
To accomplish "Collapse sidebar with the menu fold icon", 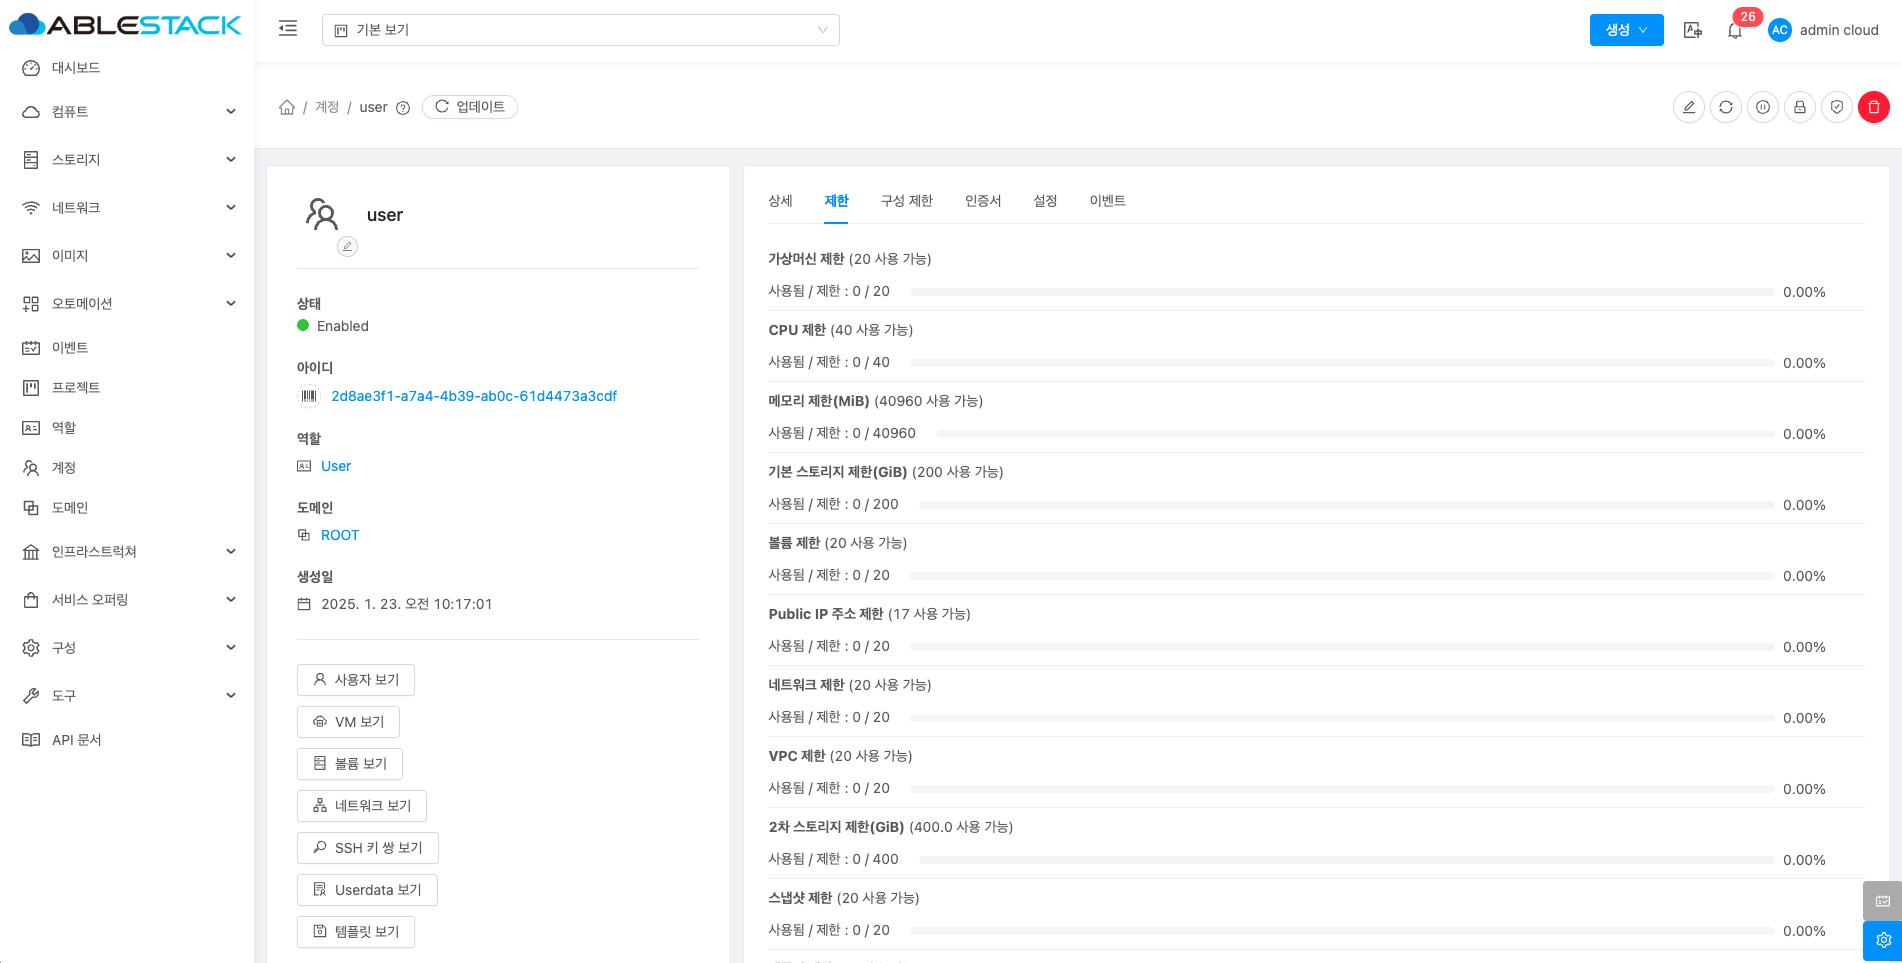I will (288, 29).
